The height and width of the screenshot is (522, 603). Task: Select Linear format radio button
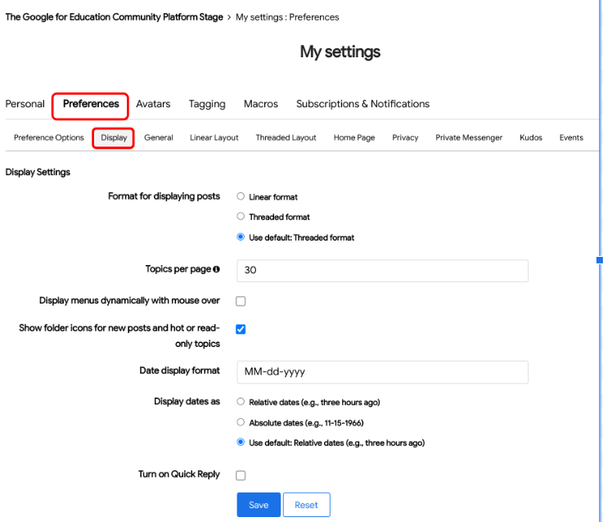click(241, 197)
